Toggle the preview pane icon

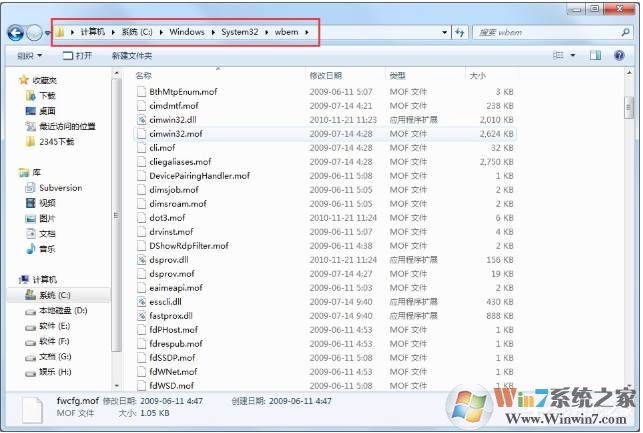pos(595,55)
